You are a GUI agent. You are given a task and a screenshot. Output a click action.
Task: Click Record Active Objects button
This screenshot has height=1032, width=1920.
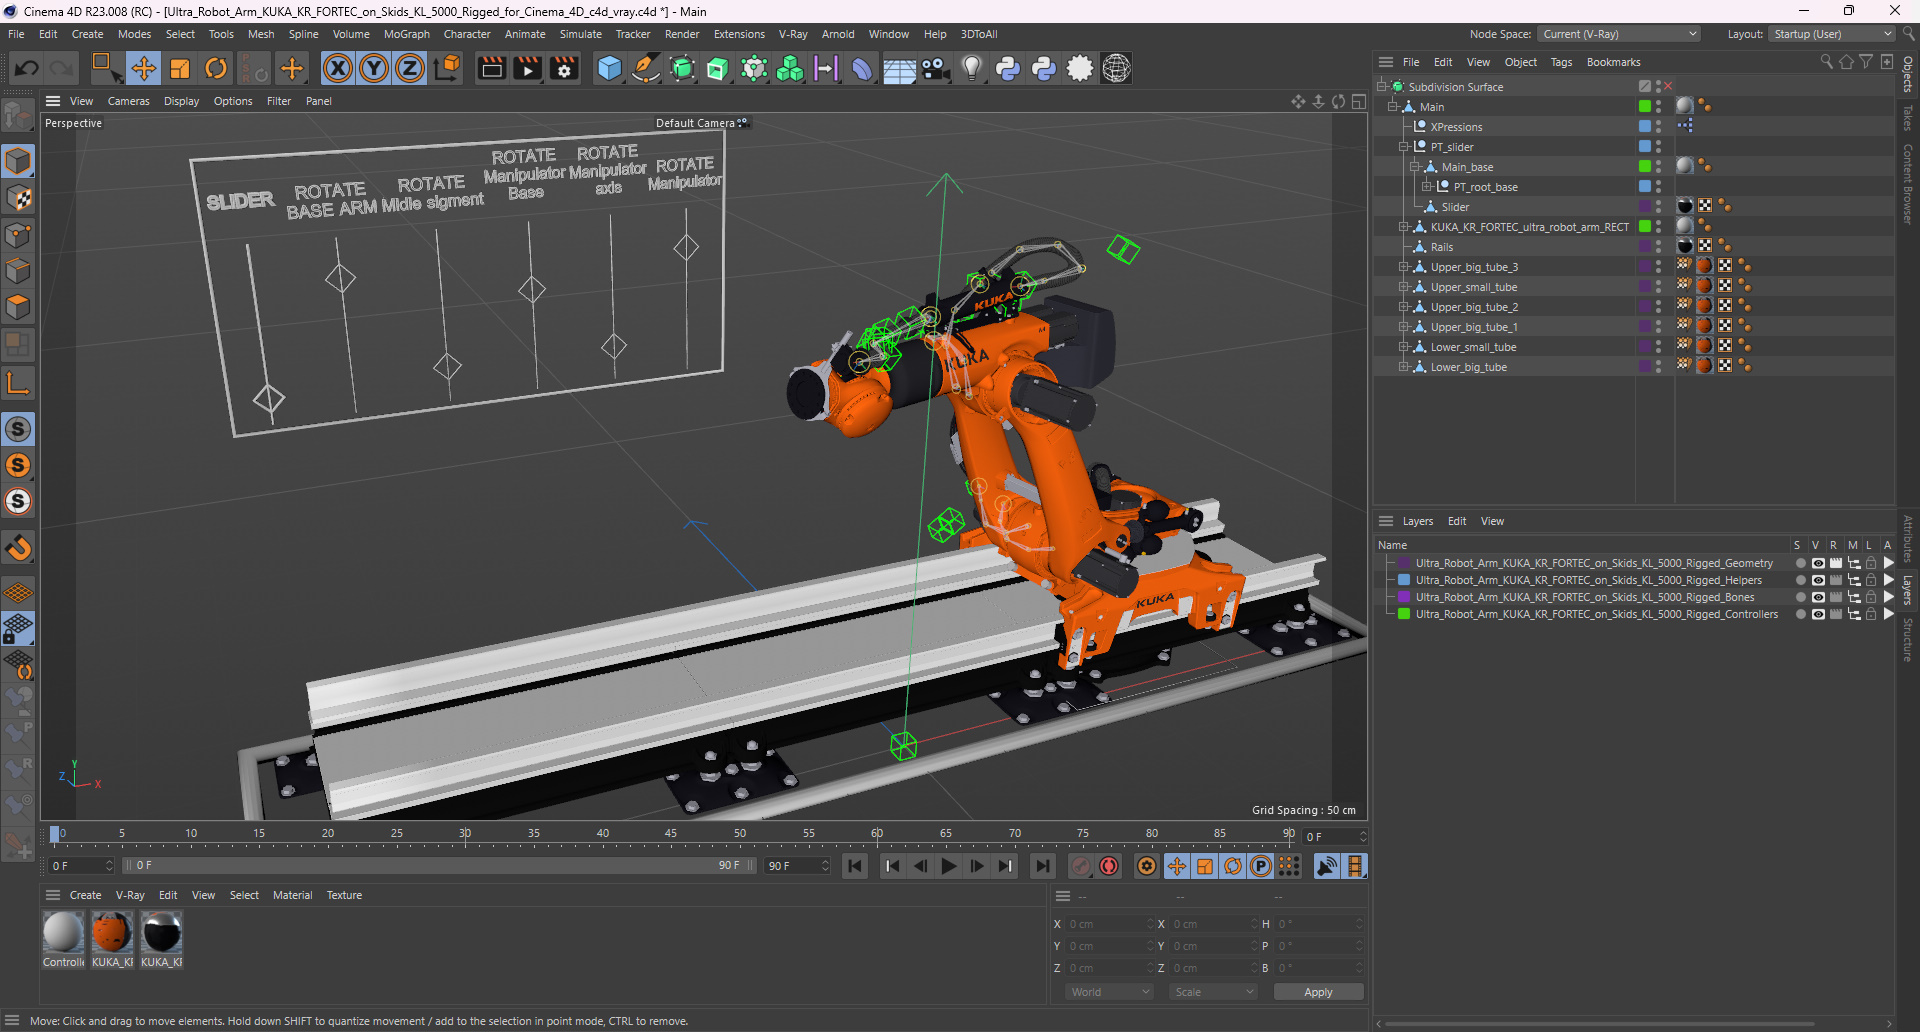pyautogui.click(x=1081, y=866)
